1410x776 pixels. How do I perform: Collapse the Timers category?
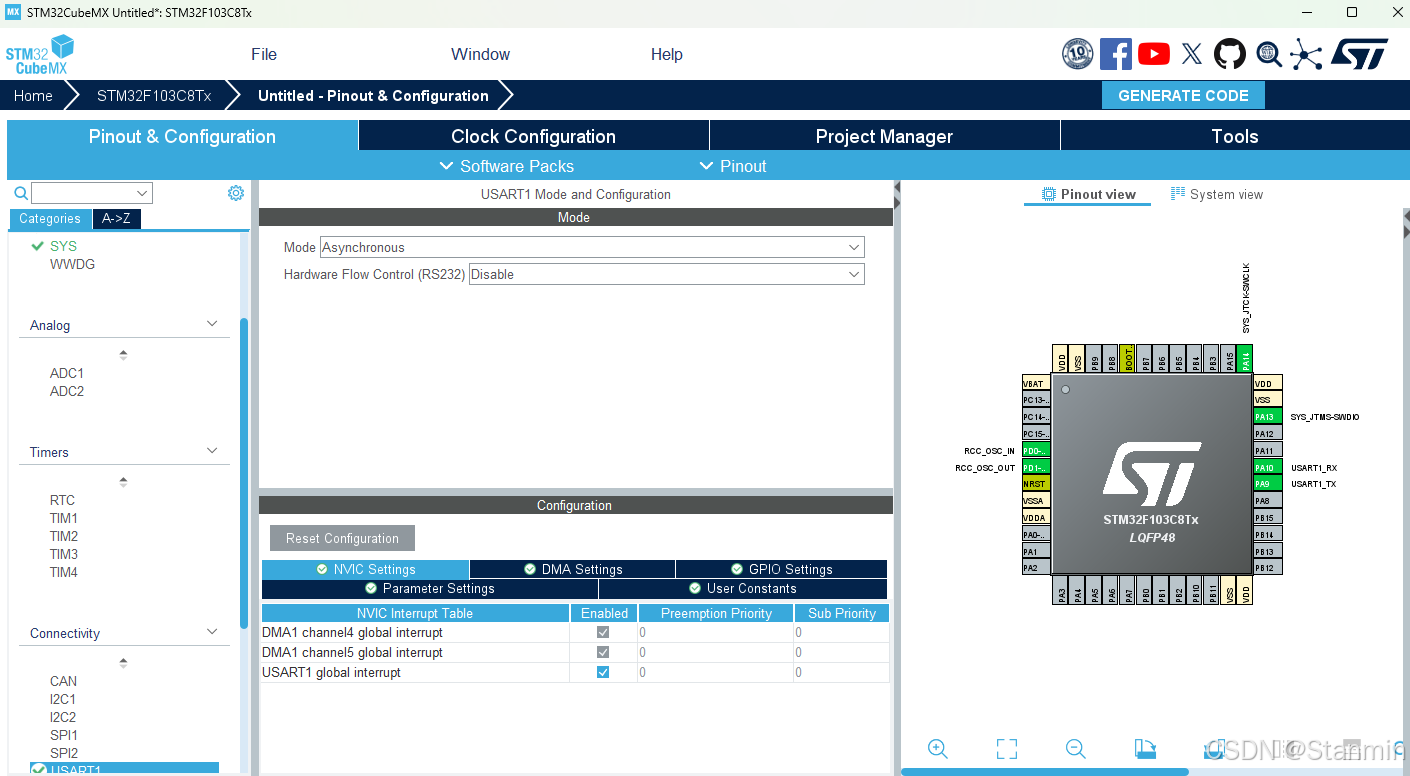tap(212, 451)
